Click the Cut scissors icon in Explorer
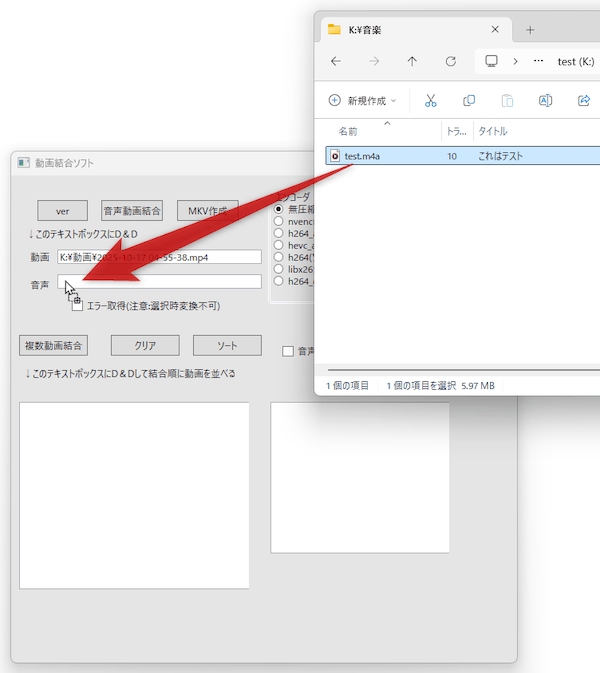The height and width of the screenshot is (673, 600). coord(431,100)
